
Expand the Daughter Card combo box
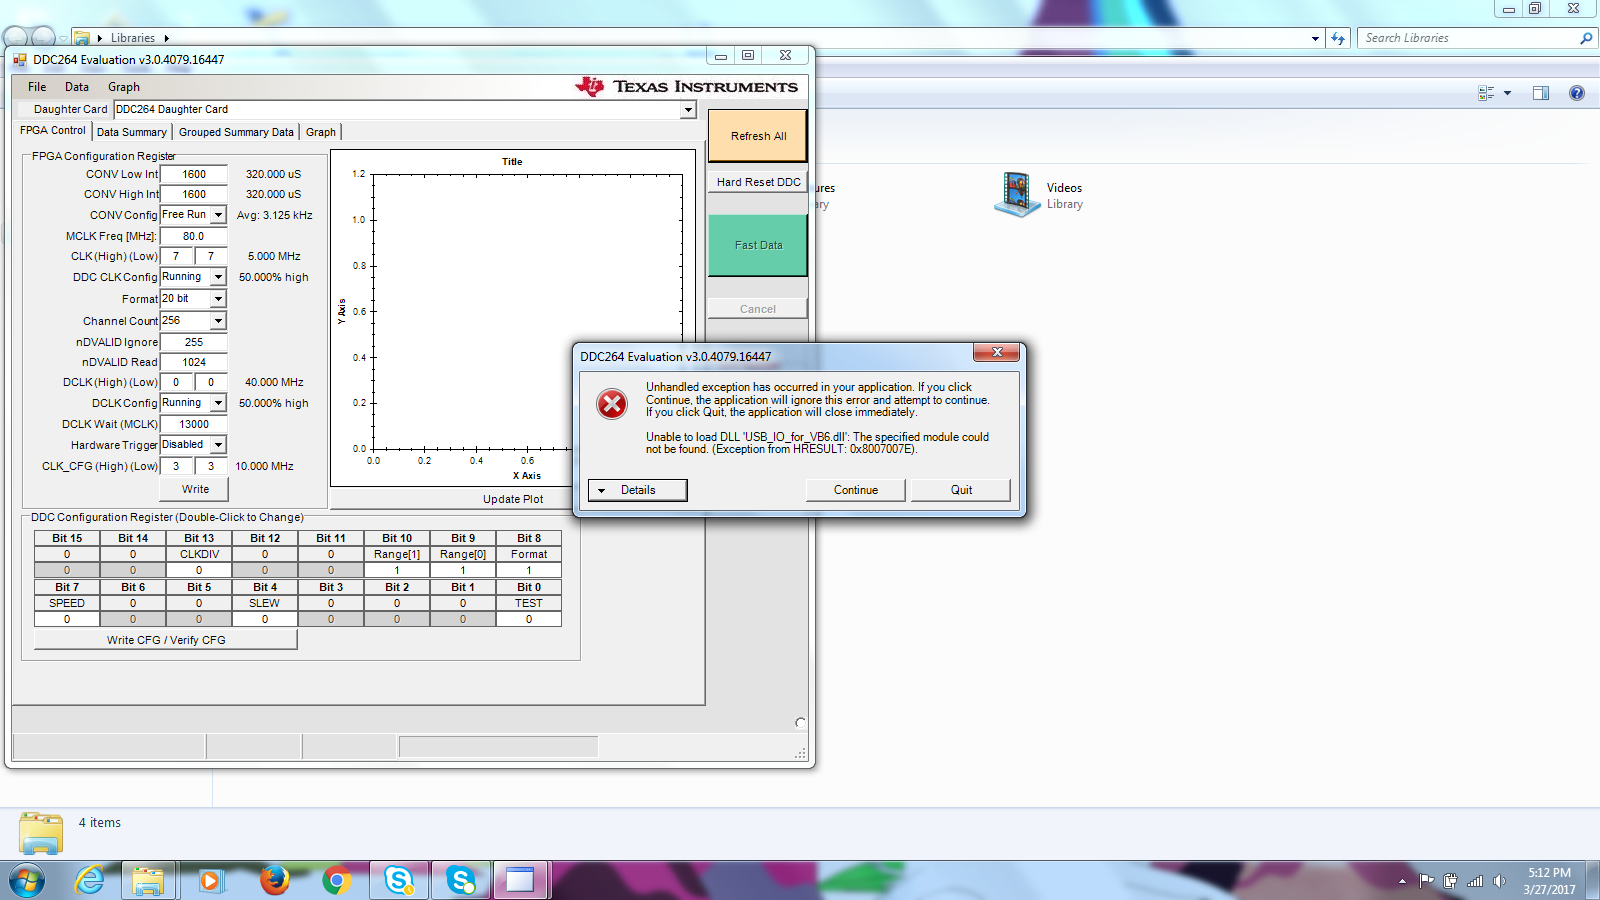[688, 110]
